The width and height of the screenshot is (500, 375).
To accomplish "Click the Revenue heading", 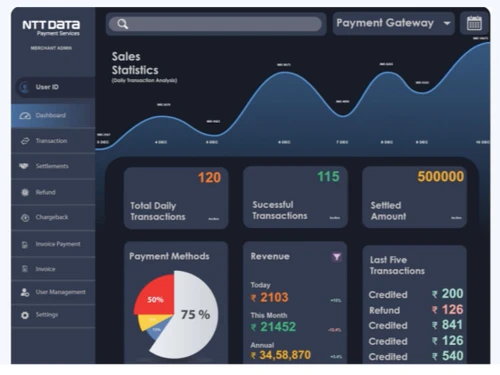I will tap(270, 256).
